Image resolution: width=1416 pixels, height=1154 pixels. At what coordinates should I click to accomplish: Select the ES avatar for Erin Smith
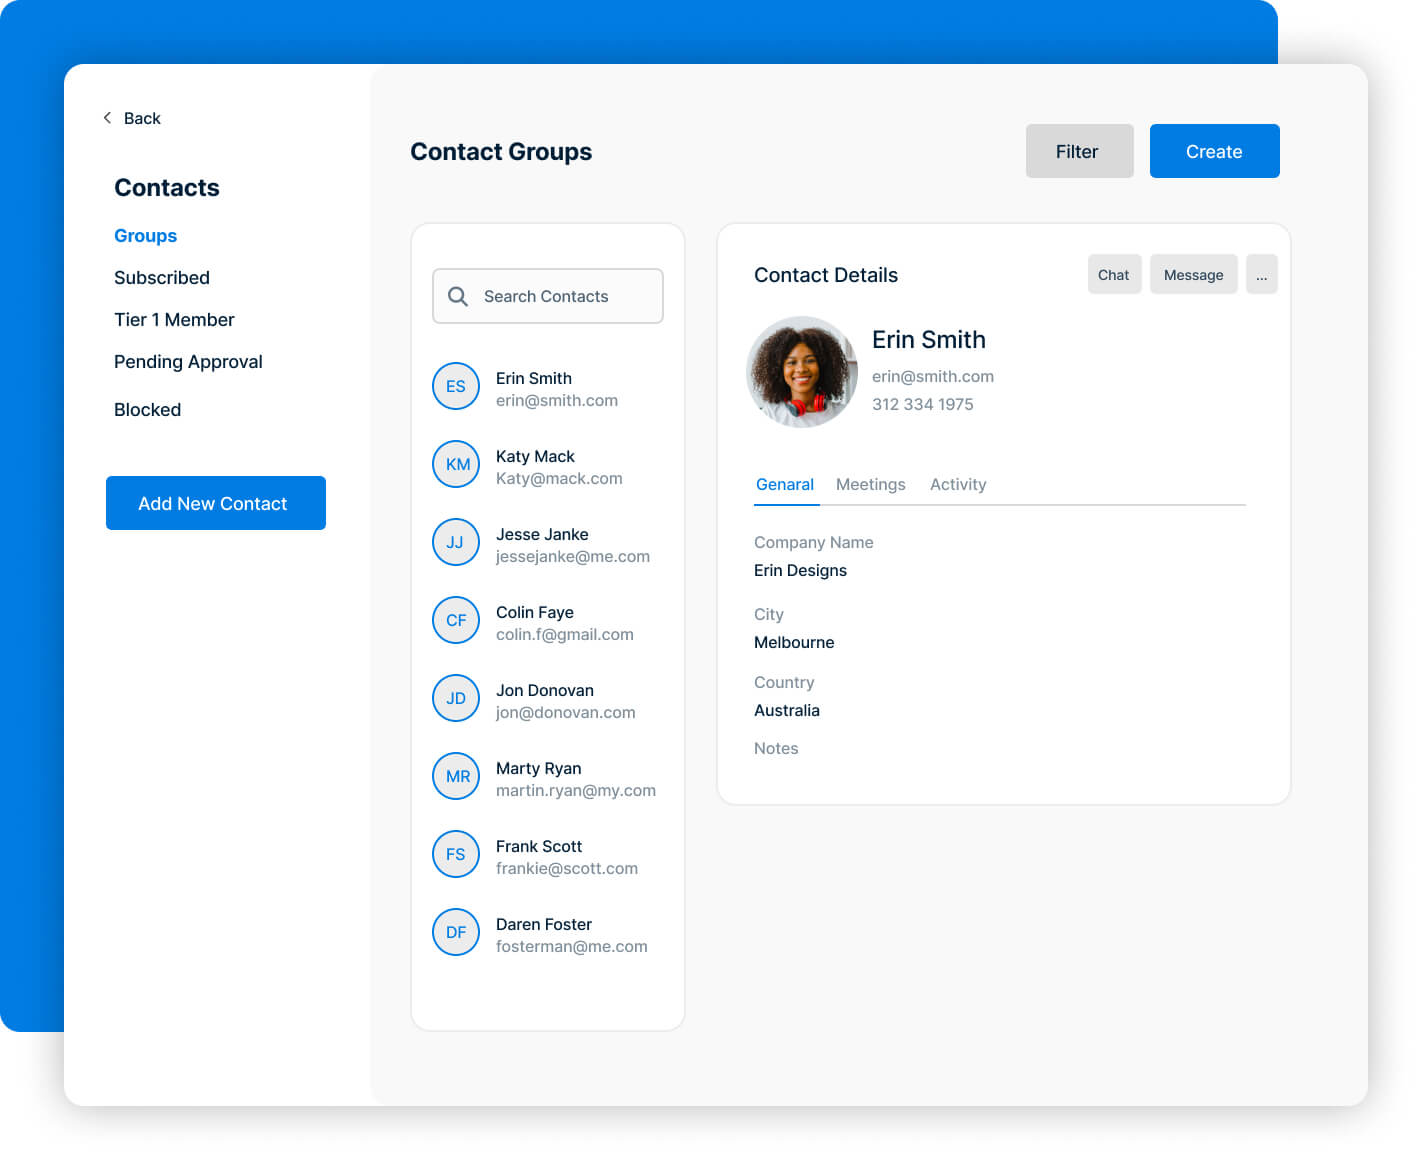pos(456,386)
